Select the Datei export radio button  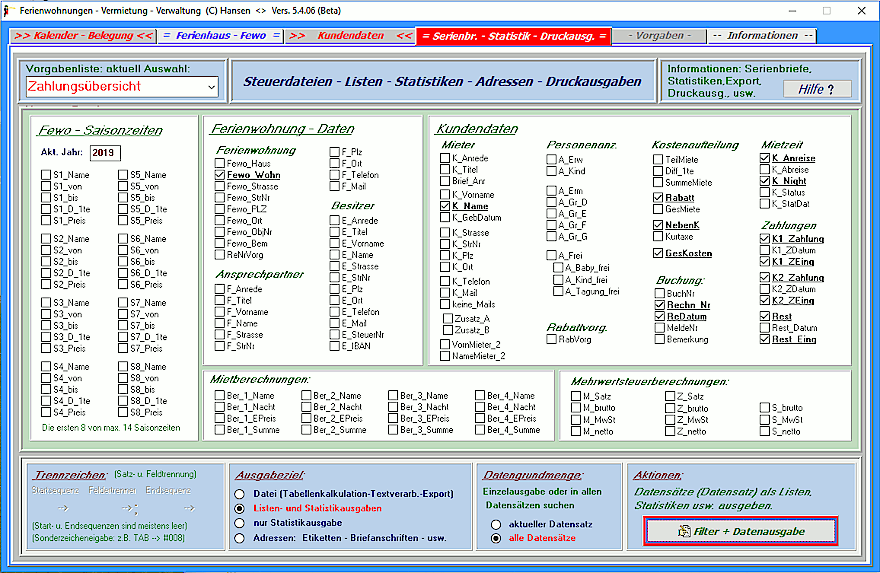240,494
